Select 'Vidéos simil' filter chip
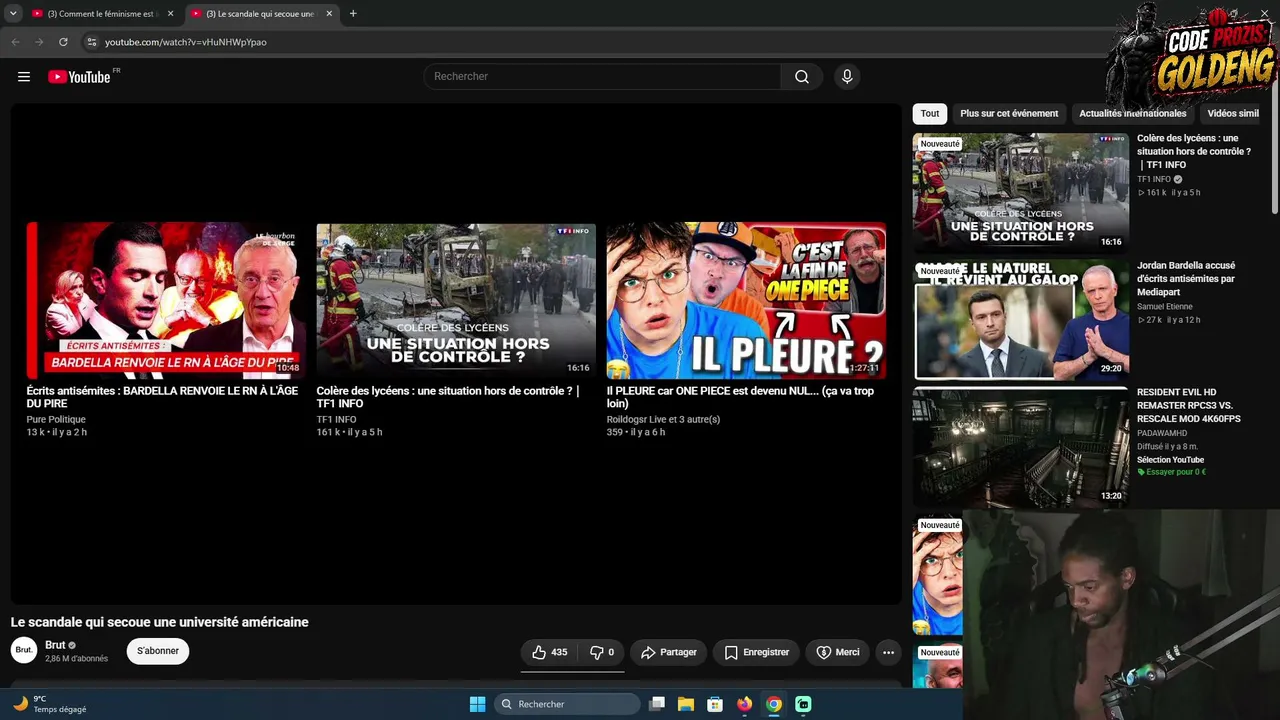Screen dimensions: 1280x720 1234,114
